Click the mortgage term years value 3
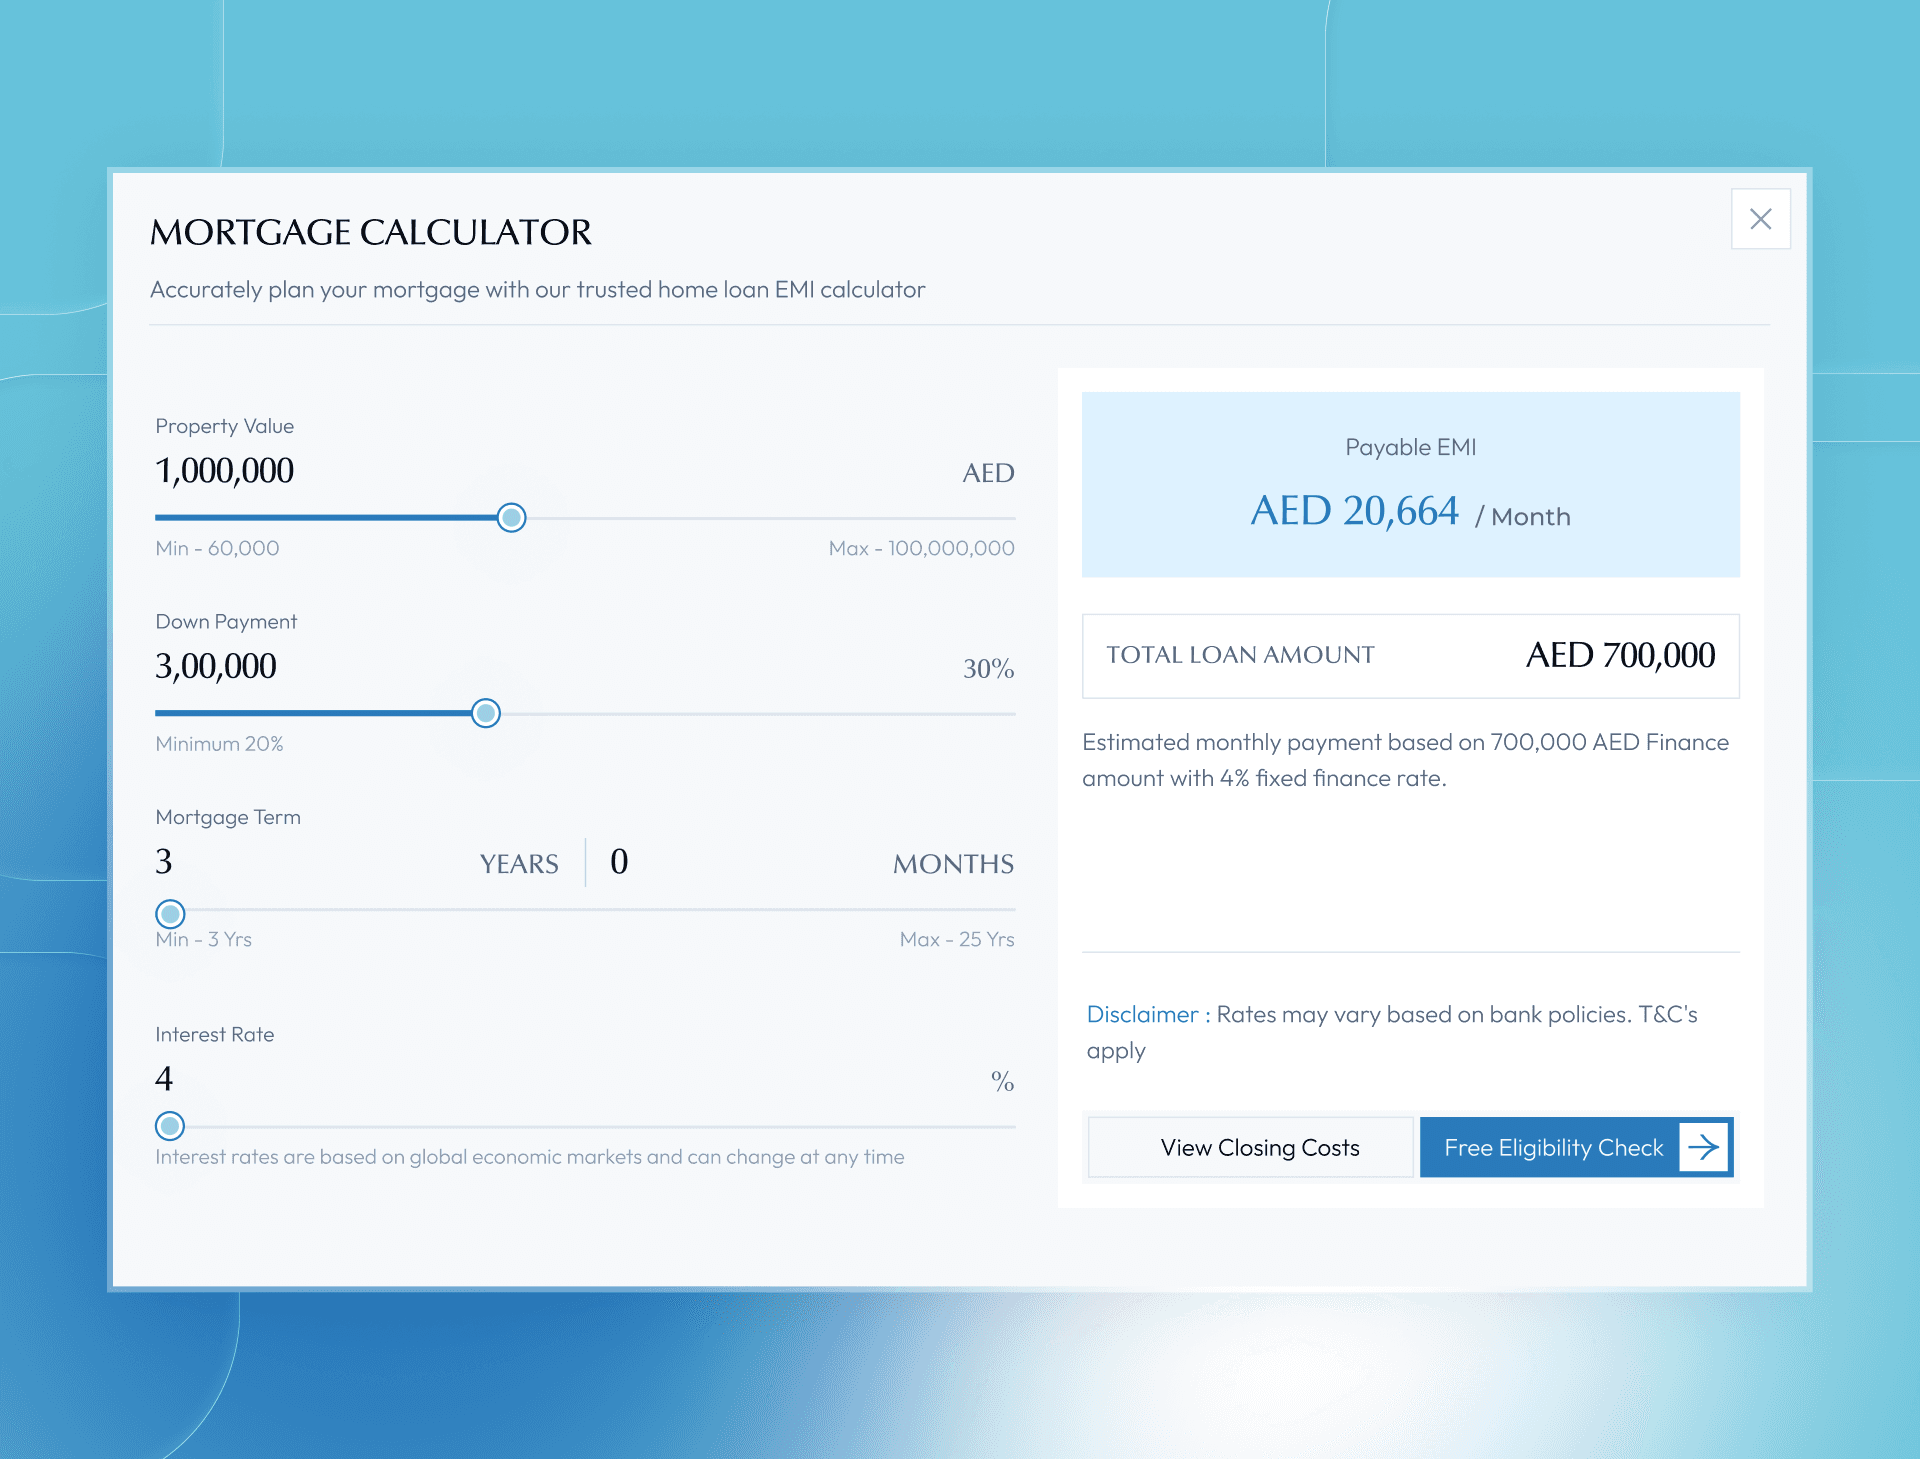Viewport: 1920px width, 1459px height. coord(165,862)
